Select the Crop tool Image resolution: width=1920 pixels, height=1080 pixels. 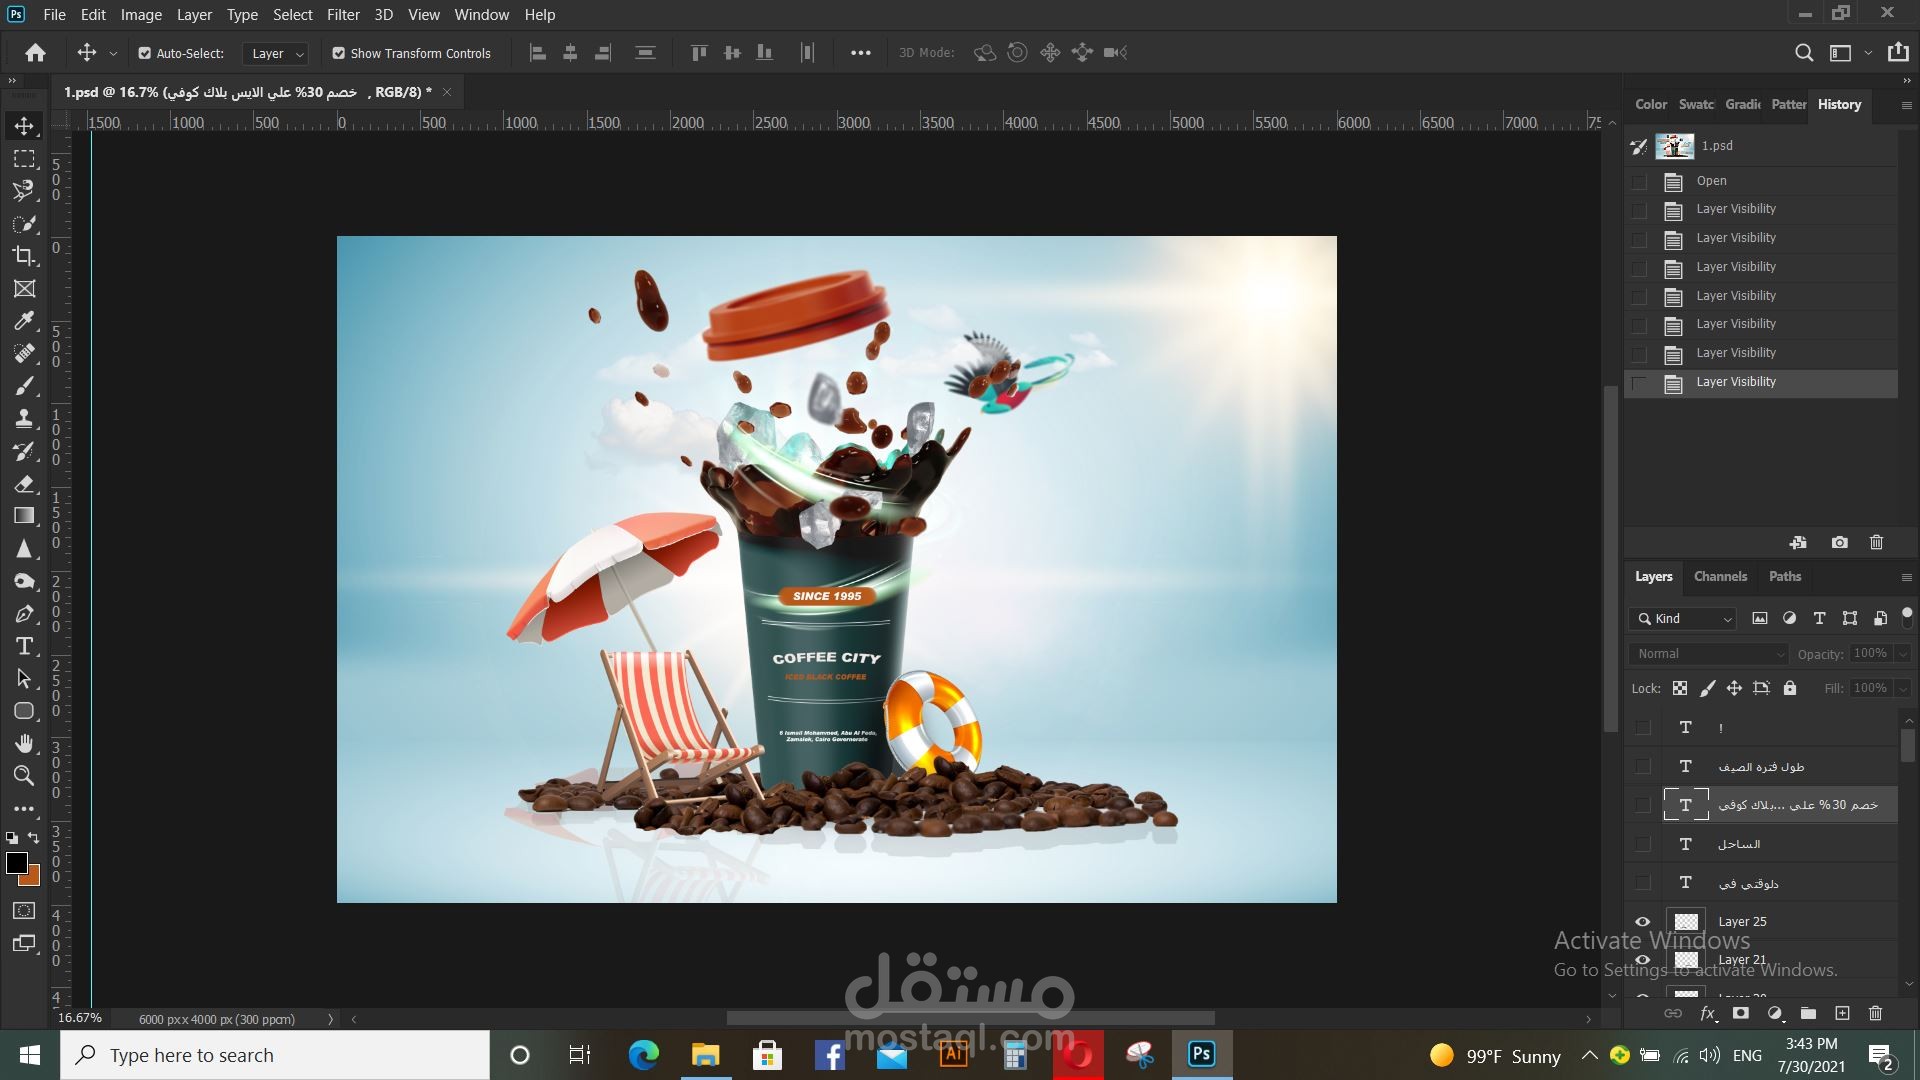(x=24, y=256)
